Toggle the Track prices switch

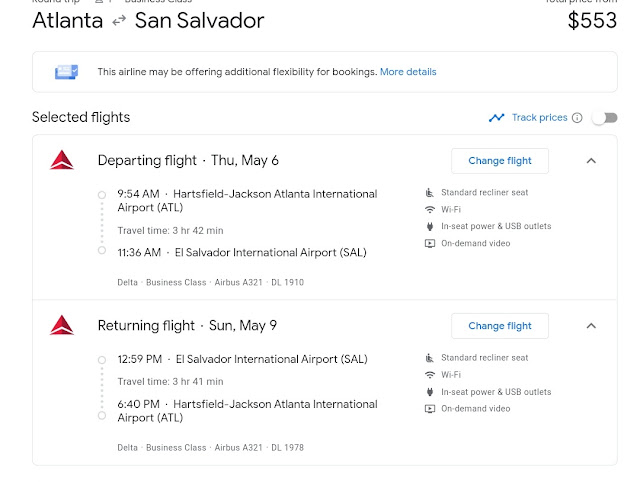(x=604, y=118)
